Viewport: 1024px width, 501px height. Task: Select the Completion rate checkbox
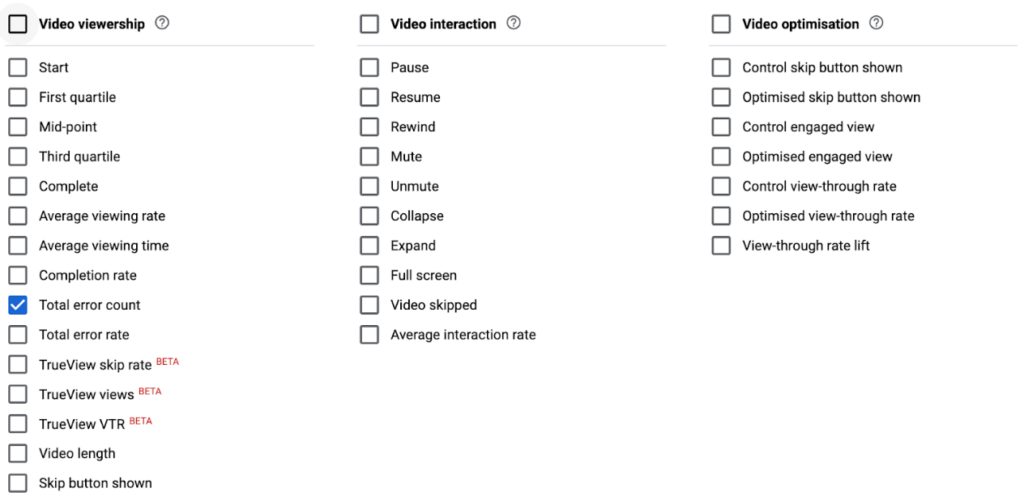(x=18, y=276)
